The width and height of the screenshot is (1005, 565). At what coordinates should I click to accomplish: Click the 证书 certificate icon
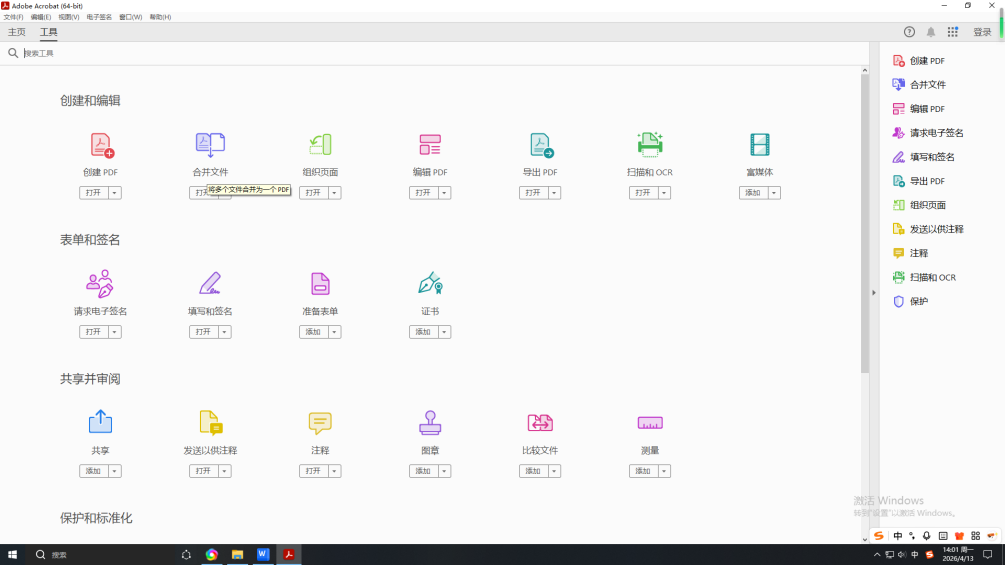(430, 284)
